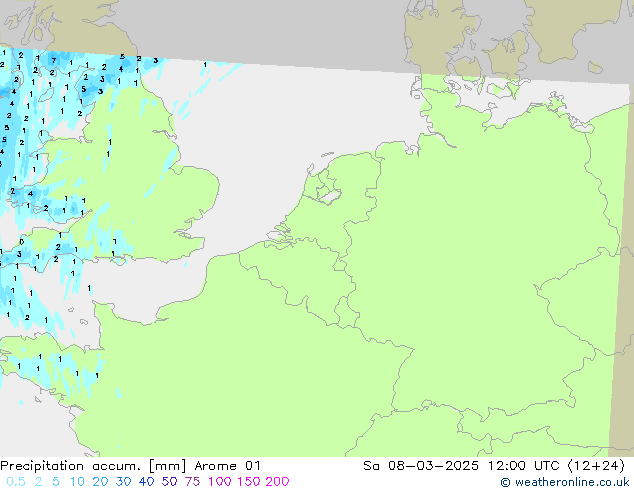Select the 0.5 legend value
Screen dimensions: 634x490
point(16,482)
